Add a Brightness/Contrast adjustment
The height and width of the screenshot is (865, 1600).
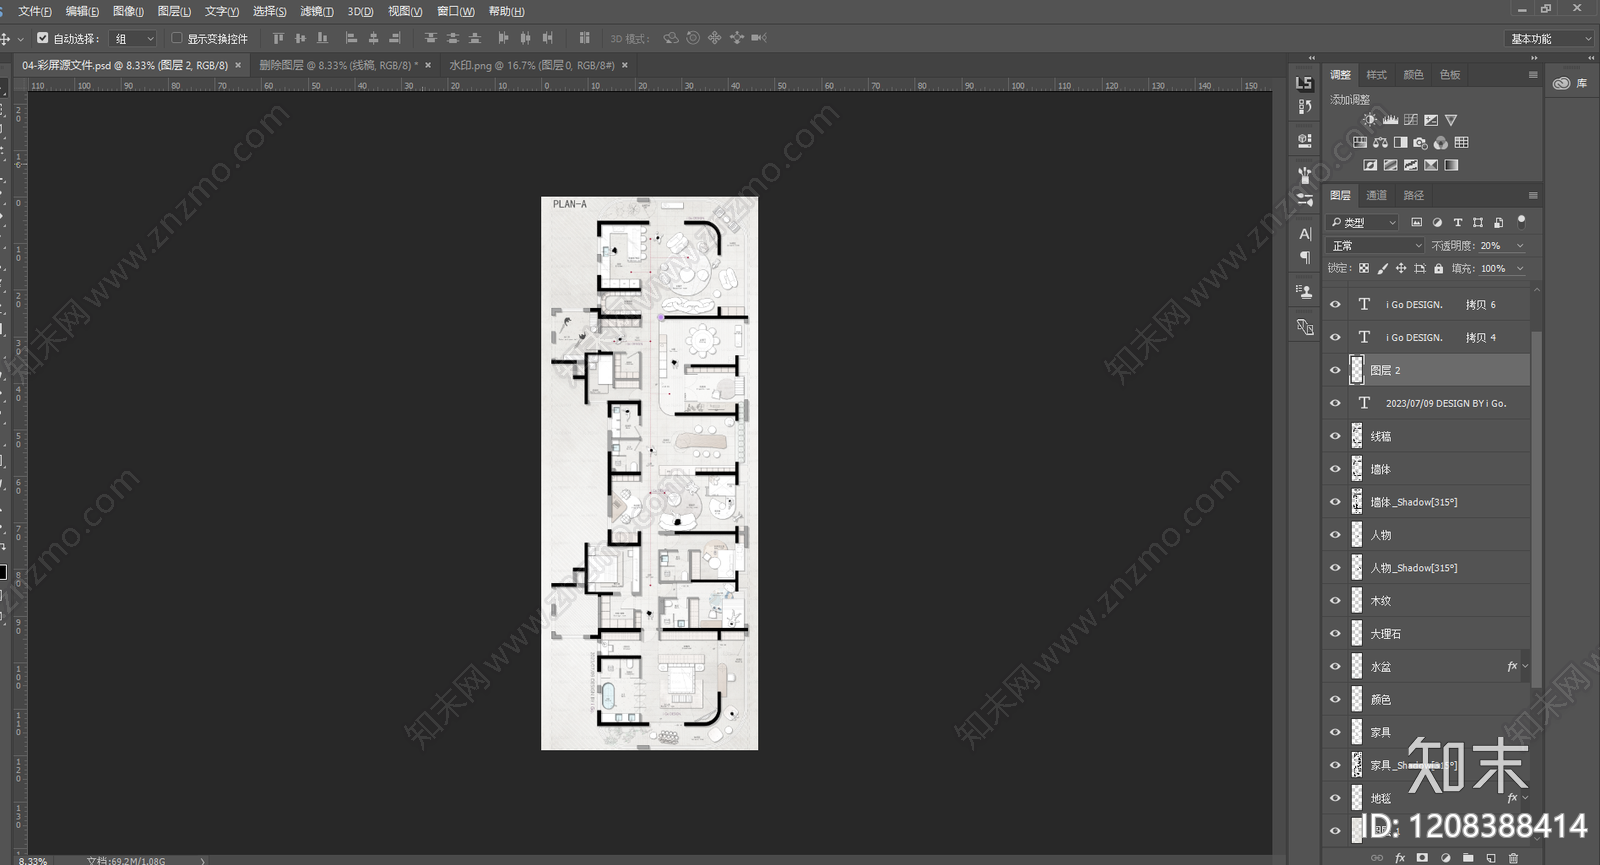pos(1370,120)
